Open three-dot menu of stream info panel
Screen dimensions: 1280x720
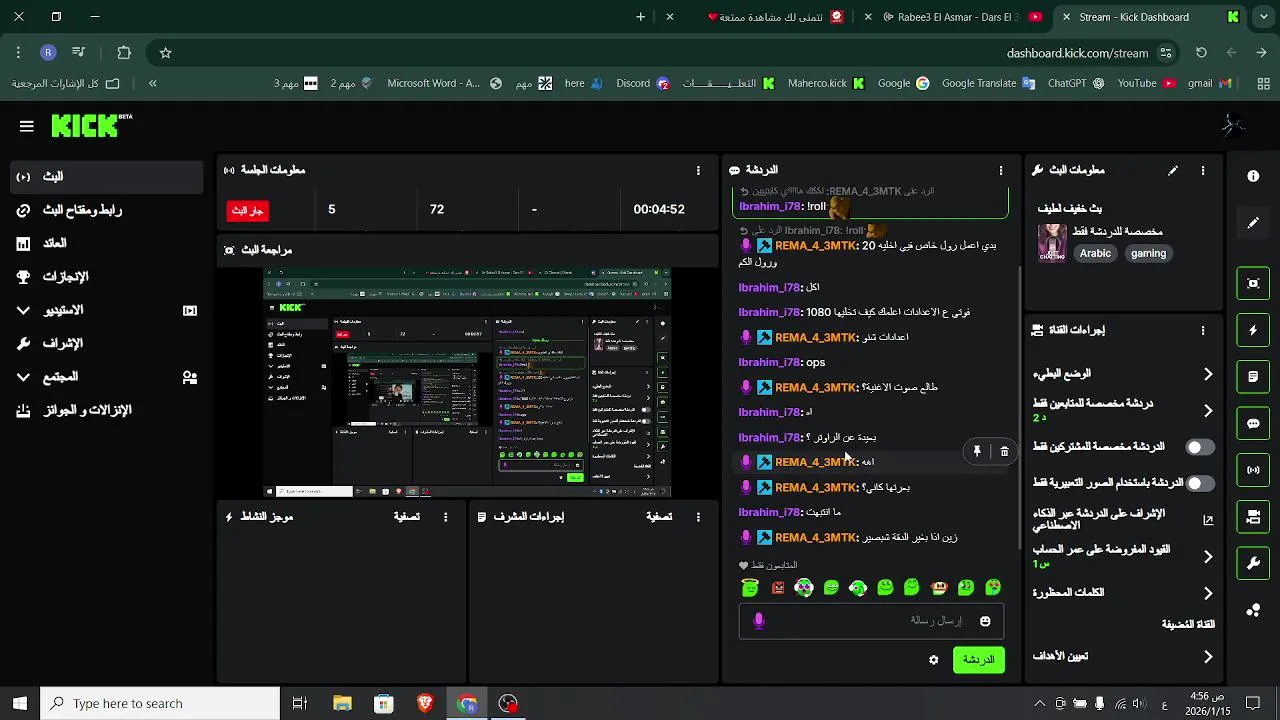point(1203,171)
